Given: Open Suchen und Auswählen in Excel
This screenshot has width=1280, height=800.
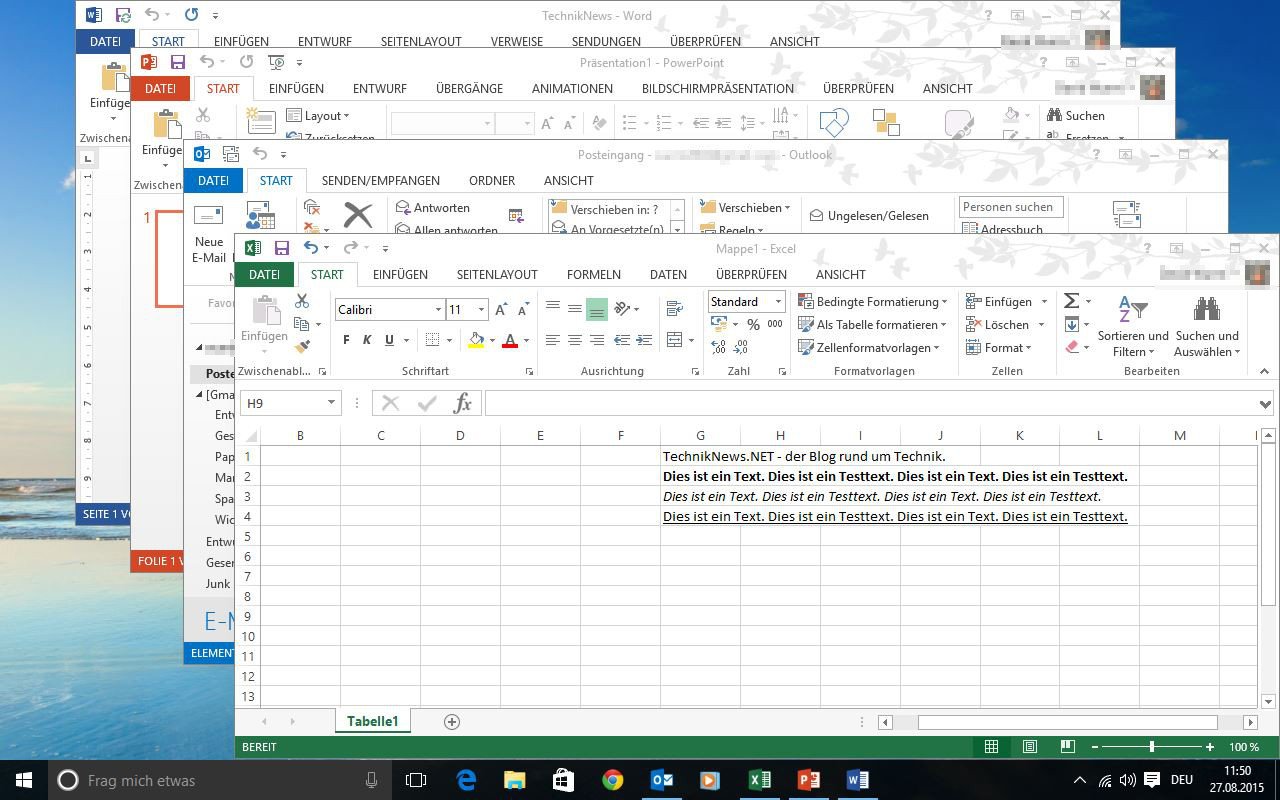Looking at the screenshot, I should click(1207, 326).
